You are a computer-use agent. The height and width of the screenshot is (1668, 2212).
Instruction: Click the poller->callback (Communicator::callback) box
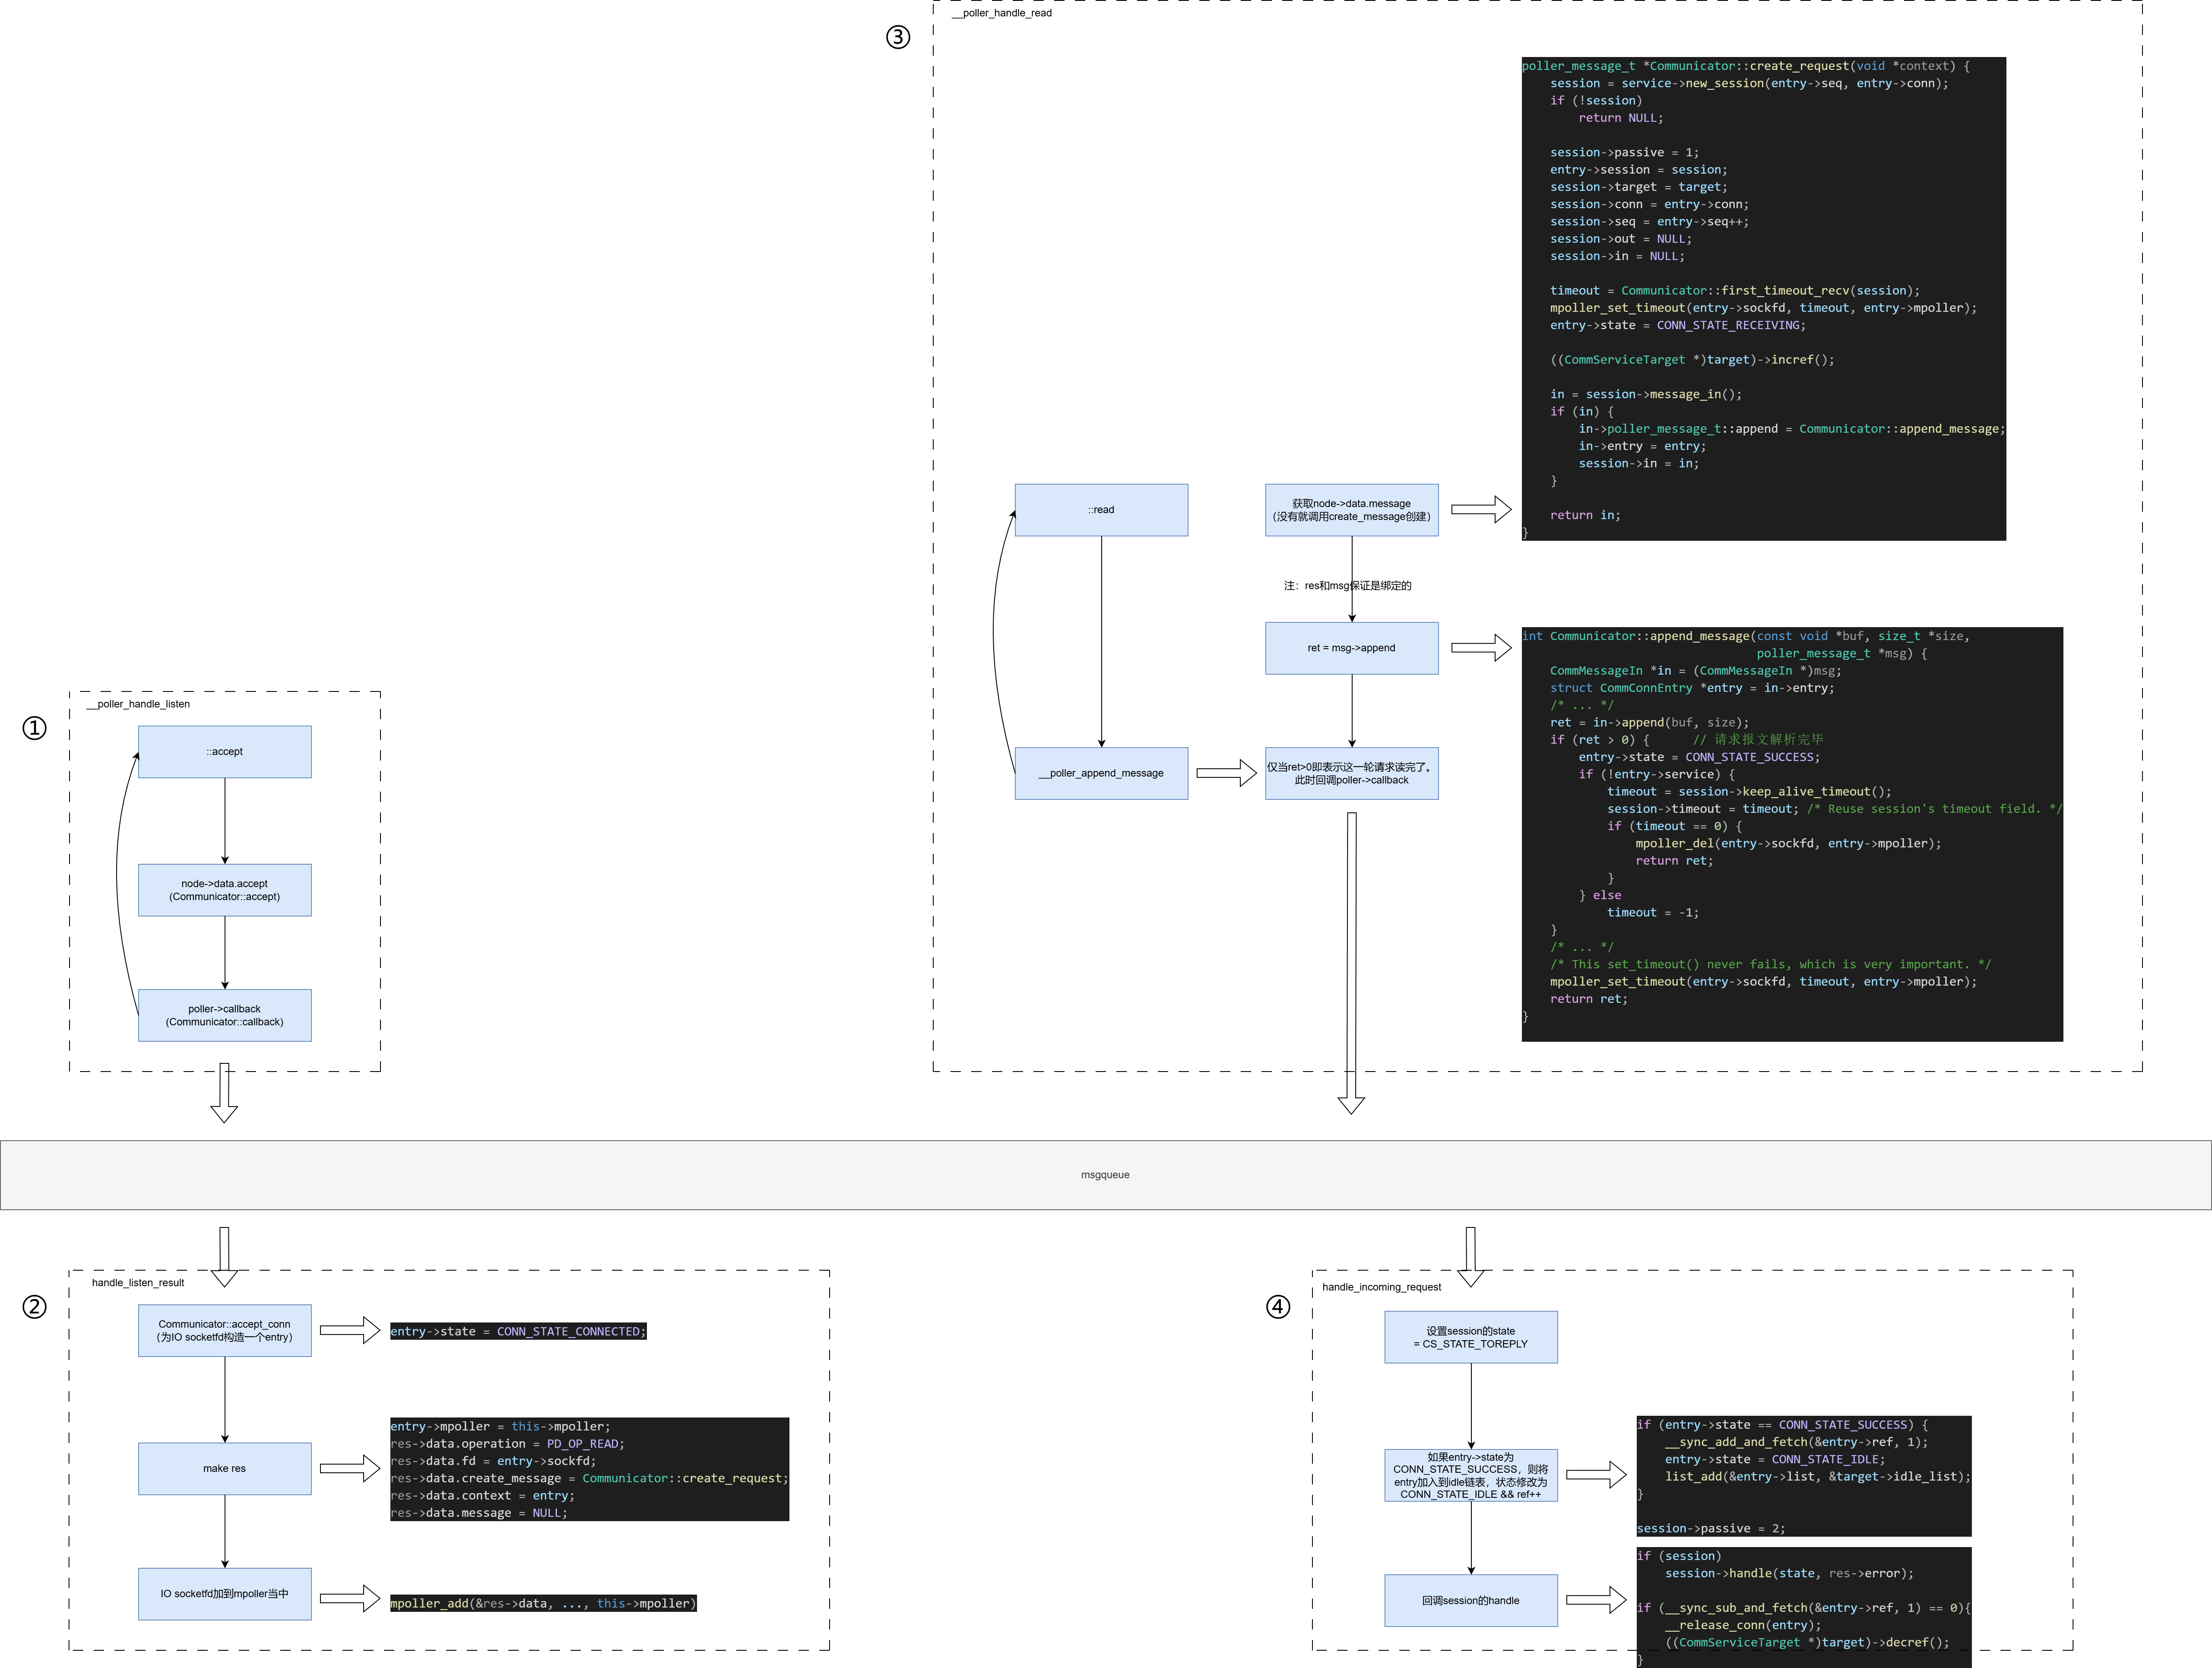(224, 1015)
